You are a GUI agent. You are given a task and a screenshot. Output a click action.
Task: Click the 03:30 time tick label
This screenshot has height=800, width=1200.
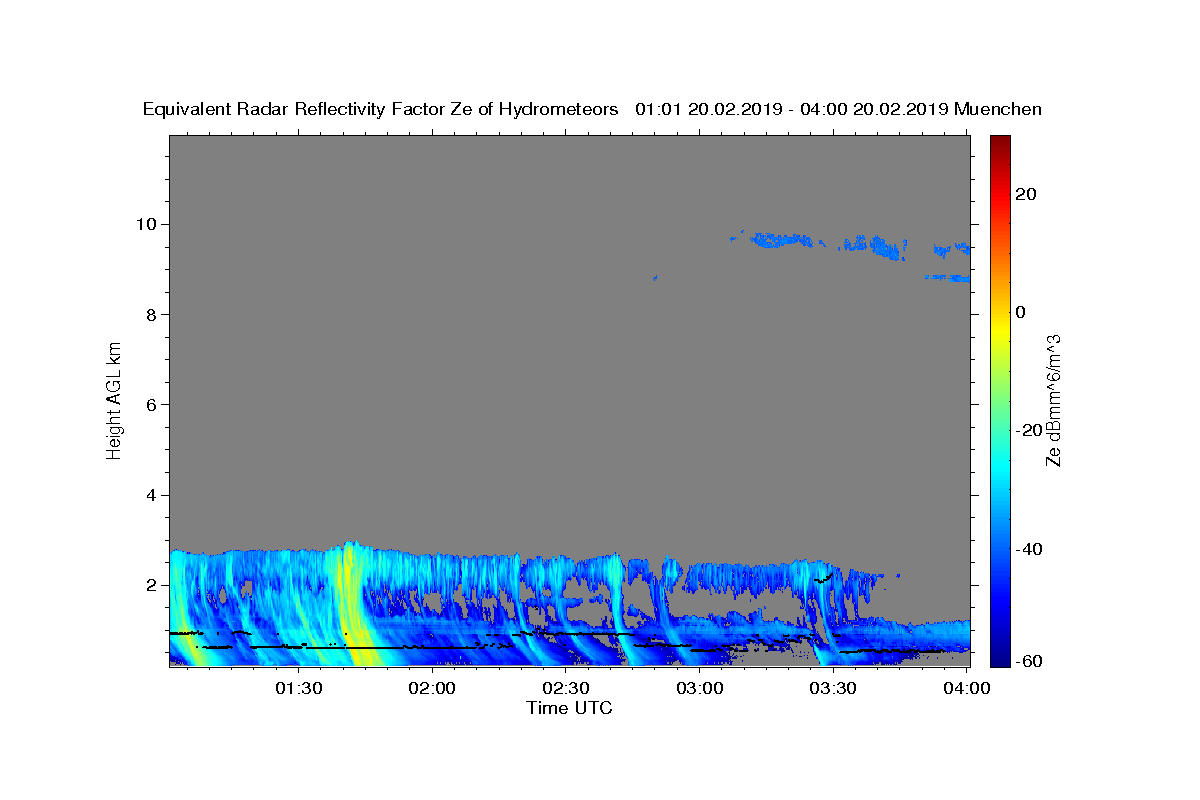click(832, 688)
